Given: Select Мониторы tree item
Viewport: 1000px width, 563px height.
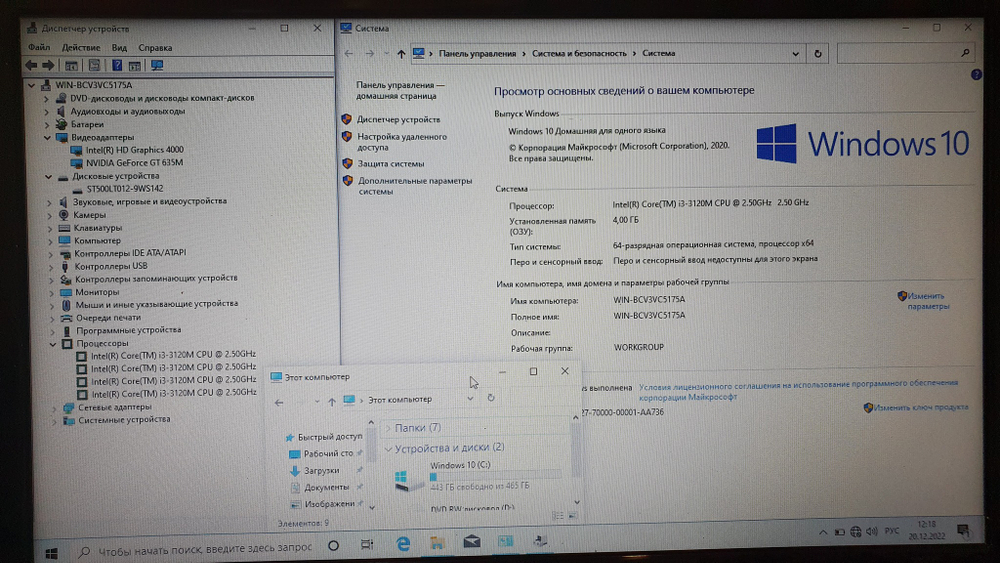Looking at the screenshot, I should (x=97, y=292).
